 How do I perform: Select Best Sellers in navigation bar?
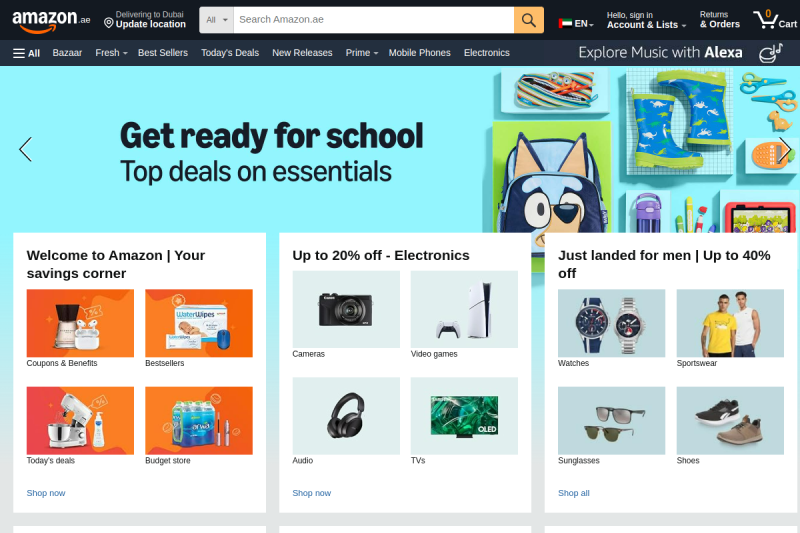click(163, 53)
